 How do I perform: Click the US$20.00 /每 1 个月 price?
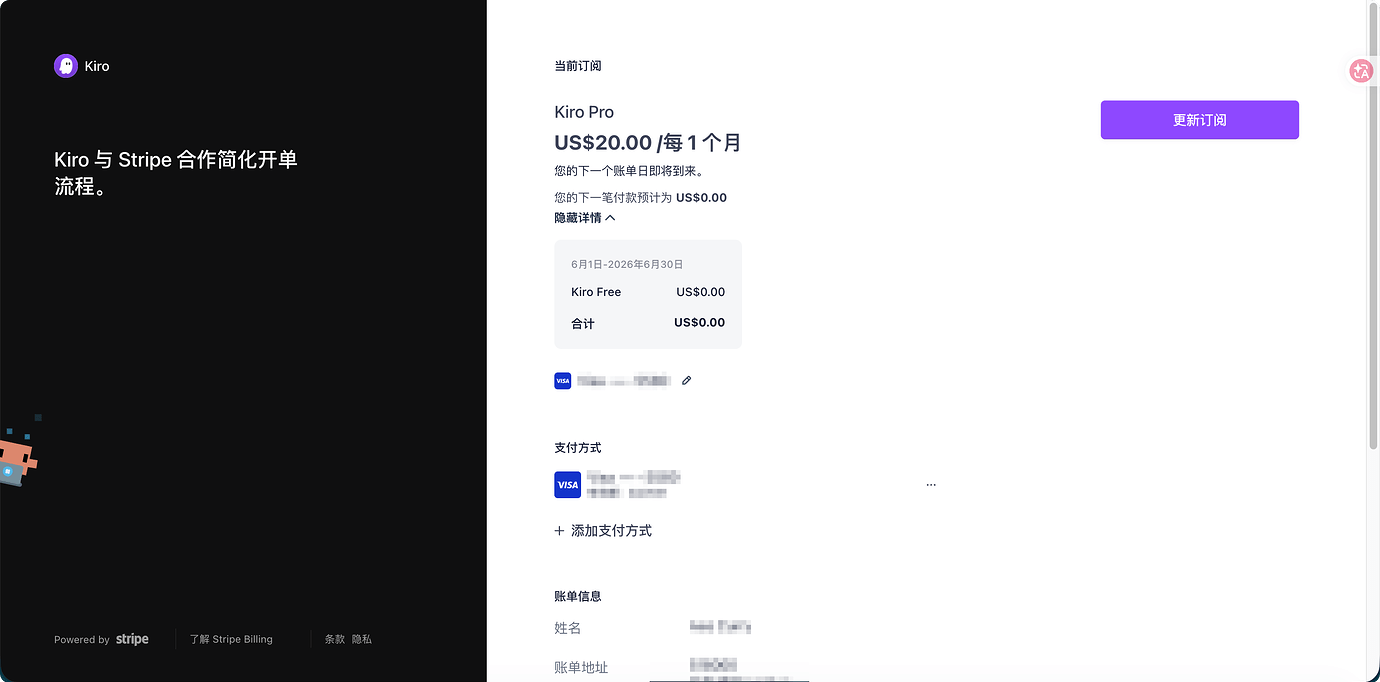click(x=648, y=143)
